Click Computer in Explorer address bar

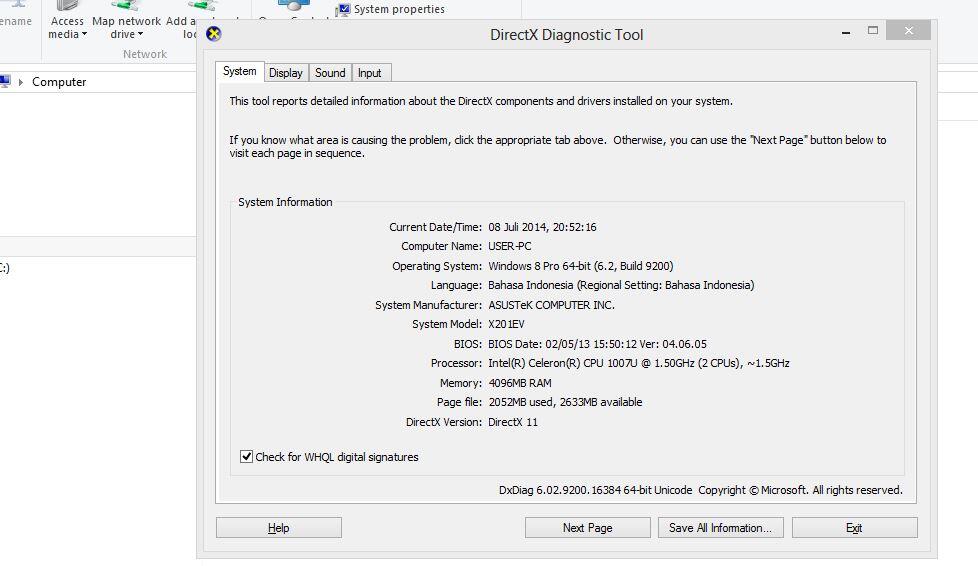click(x=59, y=82)
